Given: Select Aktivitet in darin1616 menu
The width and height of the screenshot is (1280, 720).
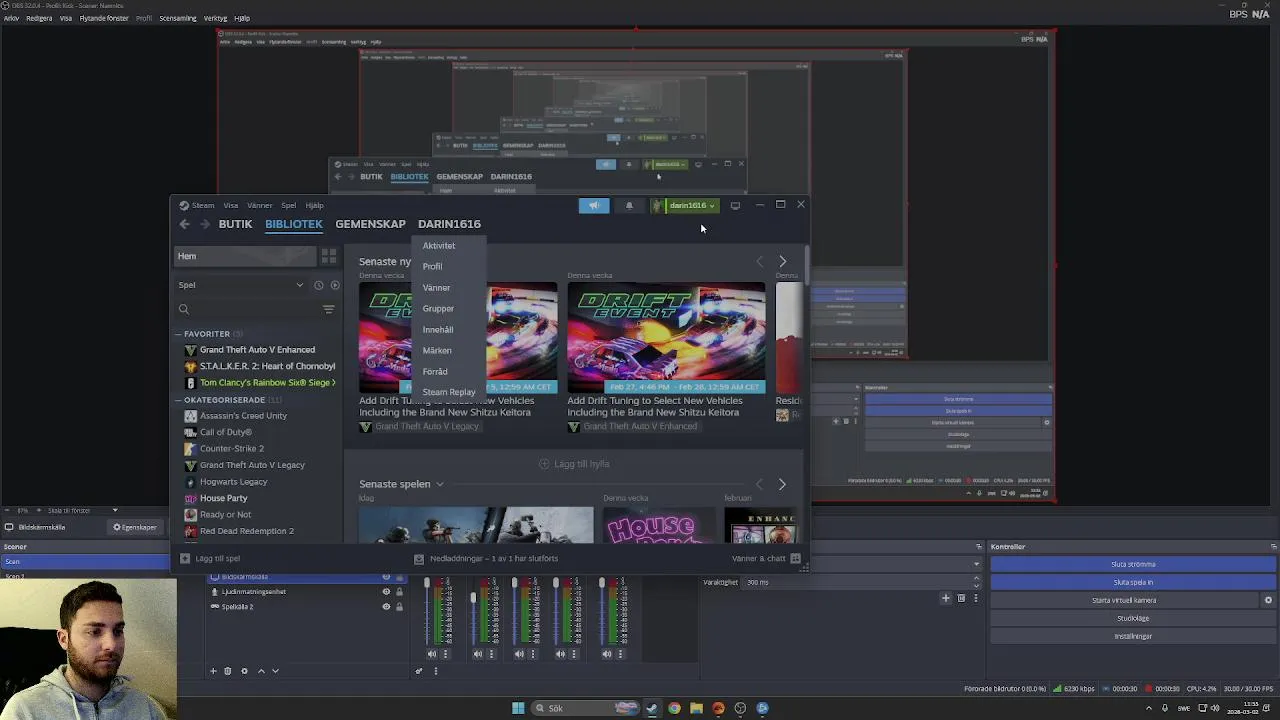Looking at the screenshot, I should pyautogui.click(x=439, y=246).
